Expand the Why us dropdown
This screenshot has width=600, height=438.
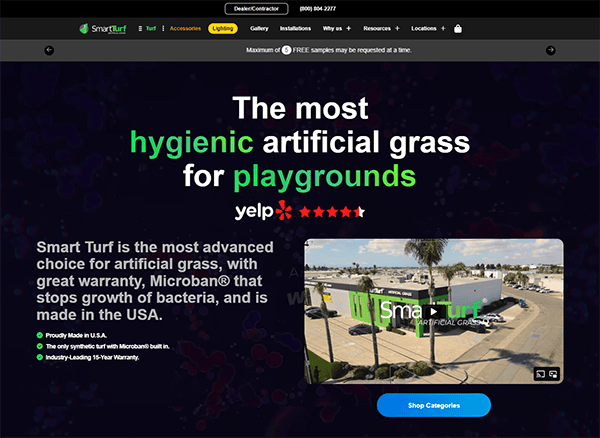337,29
